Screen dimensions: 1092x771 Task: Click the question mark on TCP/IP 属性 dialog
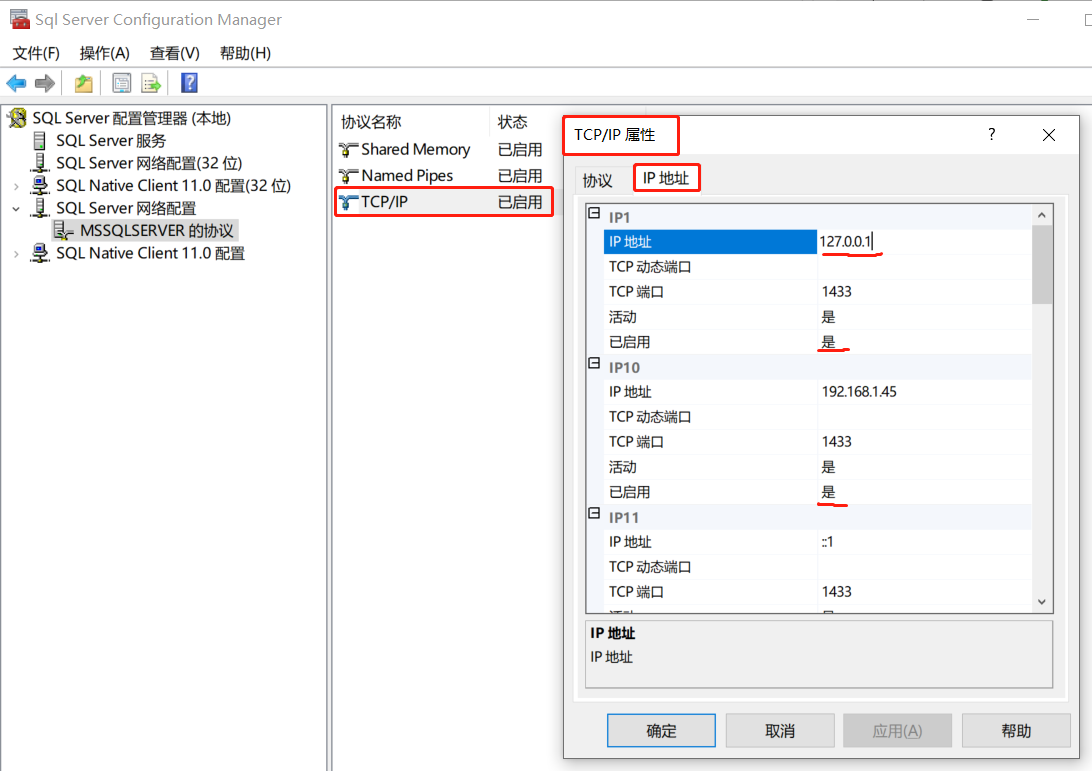click(991, 134)
